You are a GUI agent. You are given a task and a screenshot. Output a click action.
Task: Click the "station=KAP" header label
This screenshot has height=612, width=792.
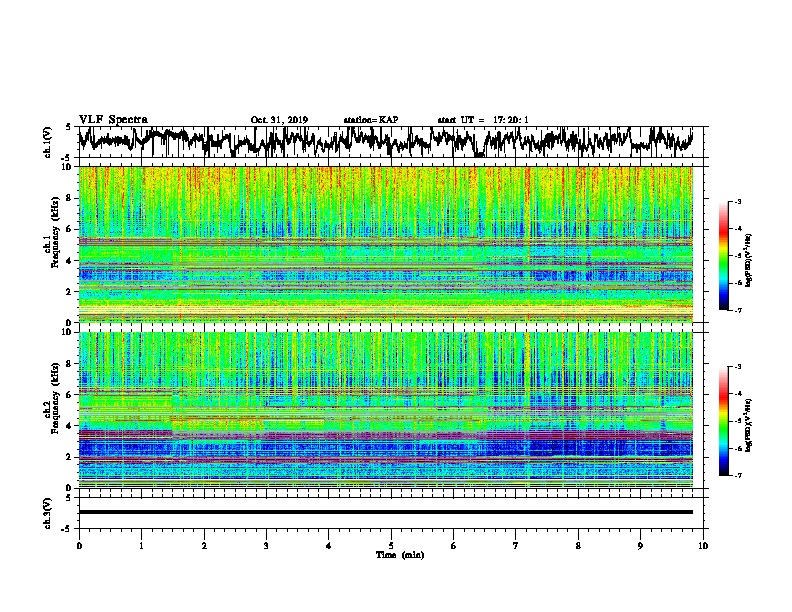(x=371, y=120)
